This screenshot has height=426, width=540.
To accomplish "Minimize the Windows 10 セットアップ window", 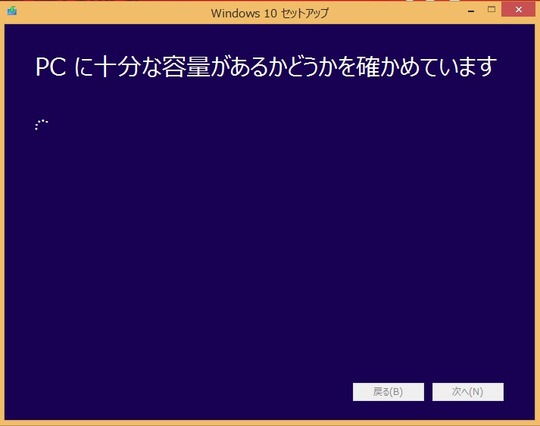I will coord(471,10).
